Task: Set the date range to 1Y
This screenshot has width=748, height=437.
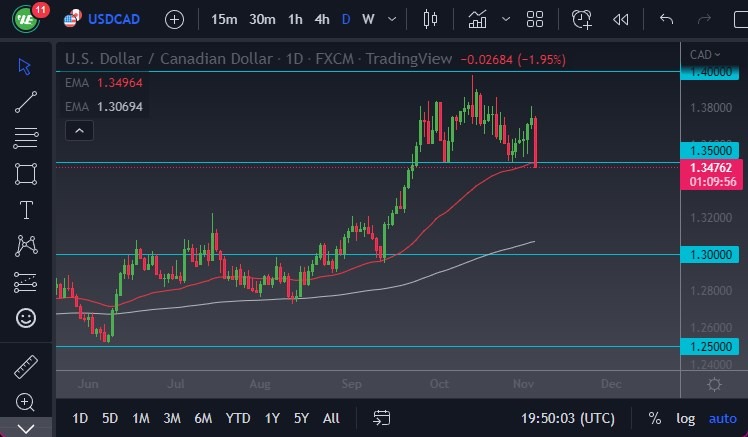Action: point(272,418)
